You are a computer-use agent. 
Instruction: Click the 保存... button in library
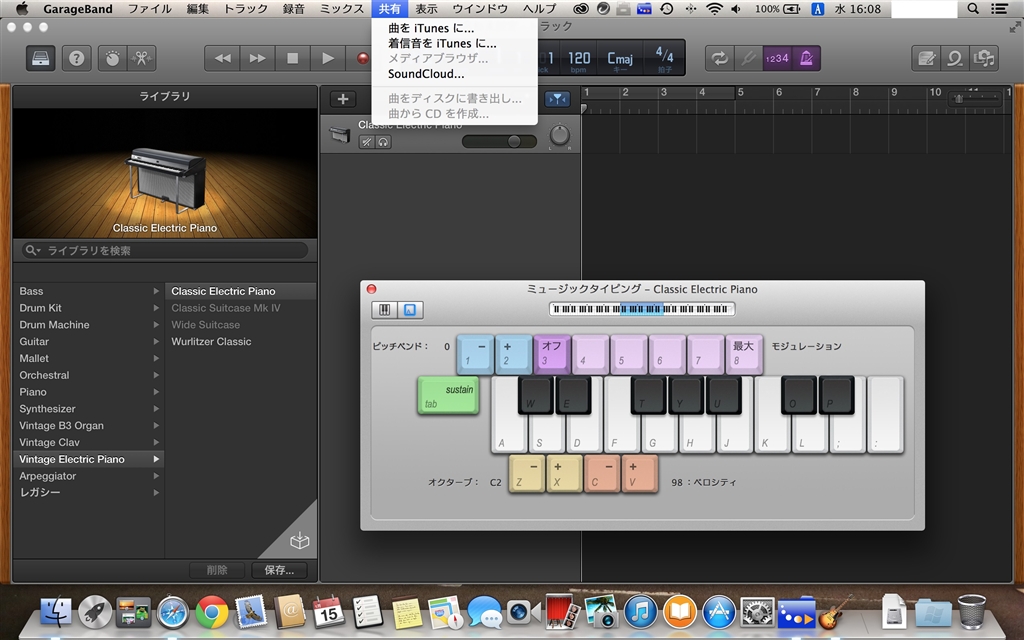click(x=279, y=570)
